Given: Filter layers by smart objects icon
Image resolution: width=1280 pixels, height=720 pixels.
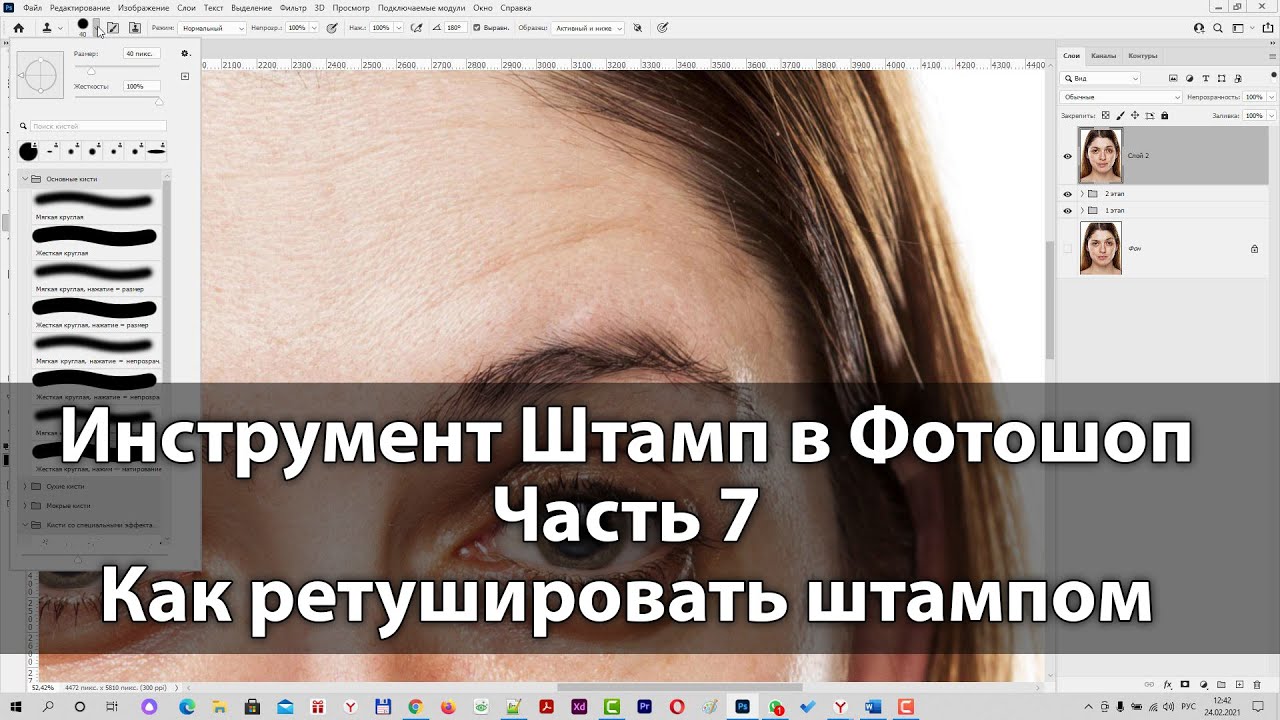Looking at the screenshot, I should [1239, 78].
